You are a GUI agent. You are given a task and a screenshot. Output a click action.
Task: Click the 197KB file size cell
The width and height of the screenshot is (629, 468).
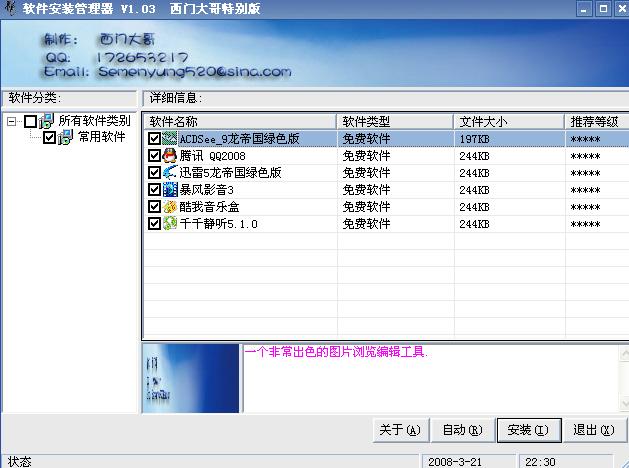(474, 139)
